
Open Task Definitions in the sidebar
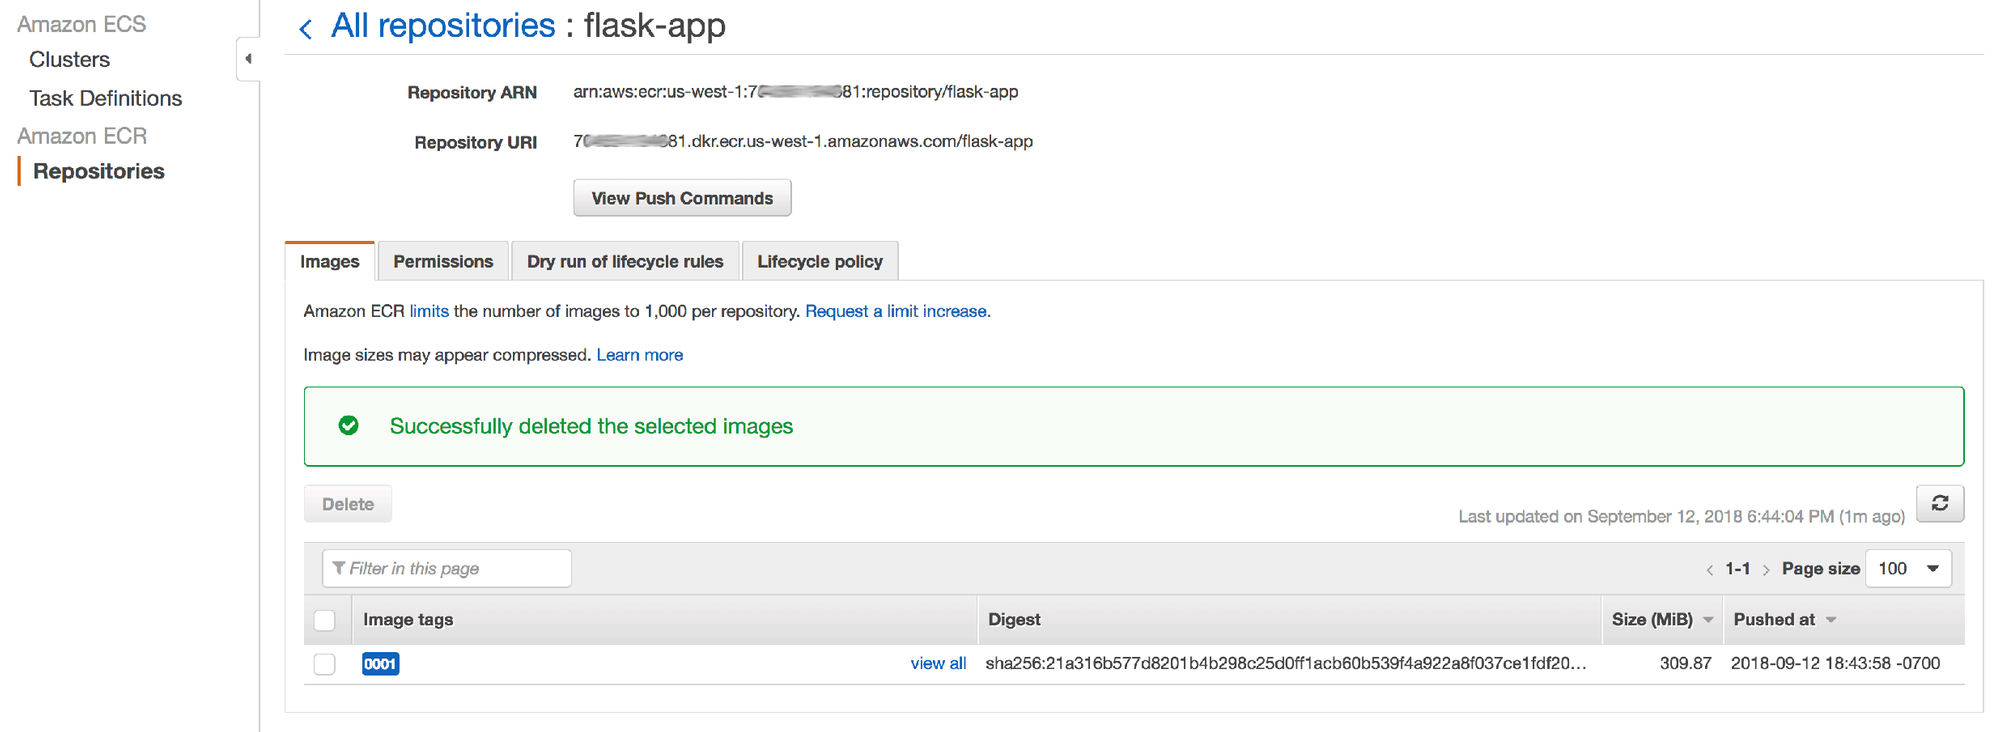click(105, 98)
